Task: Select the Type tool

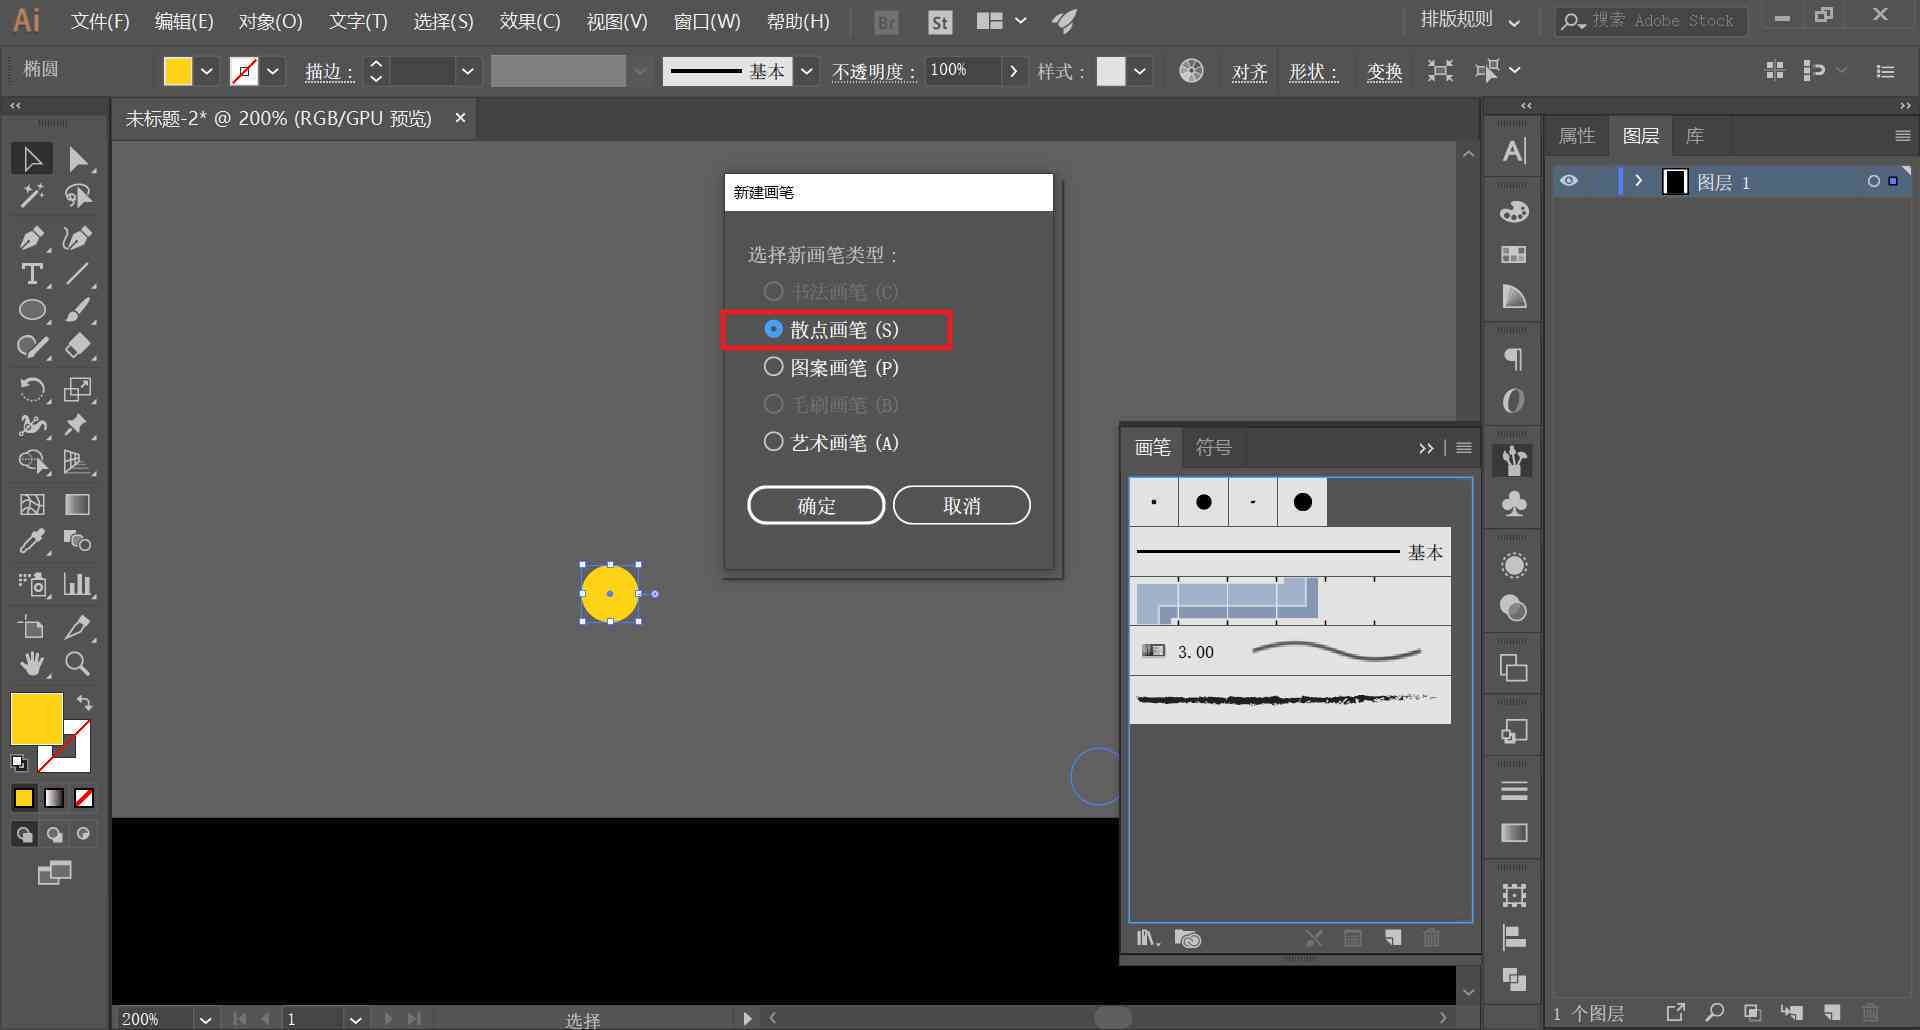Action: click(x=32, y=274)
